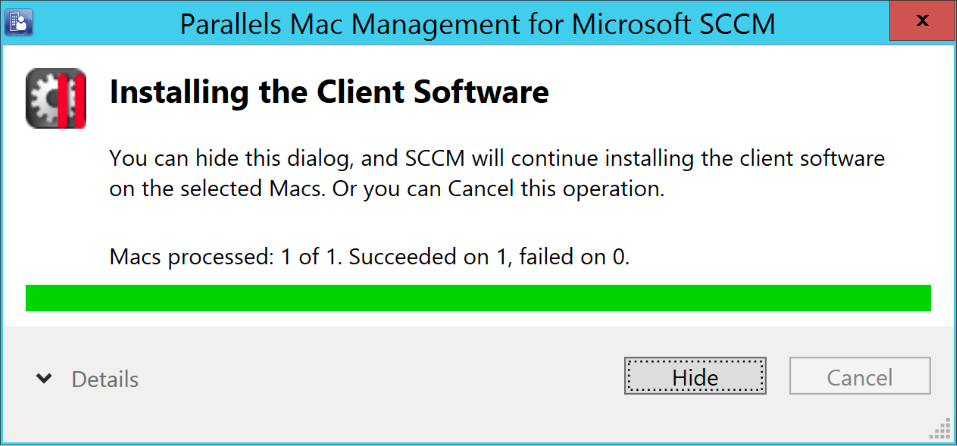This screenshot has width=957, height=446.
Task: Click 'SCCM' in the window title
Action: (x=735, y=23)
